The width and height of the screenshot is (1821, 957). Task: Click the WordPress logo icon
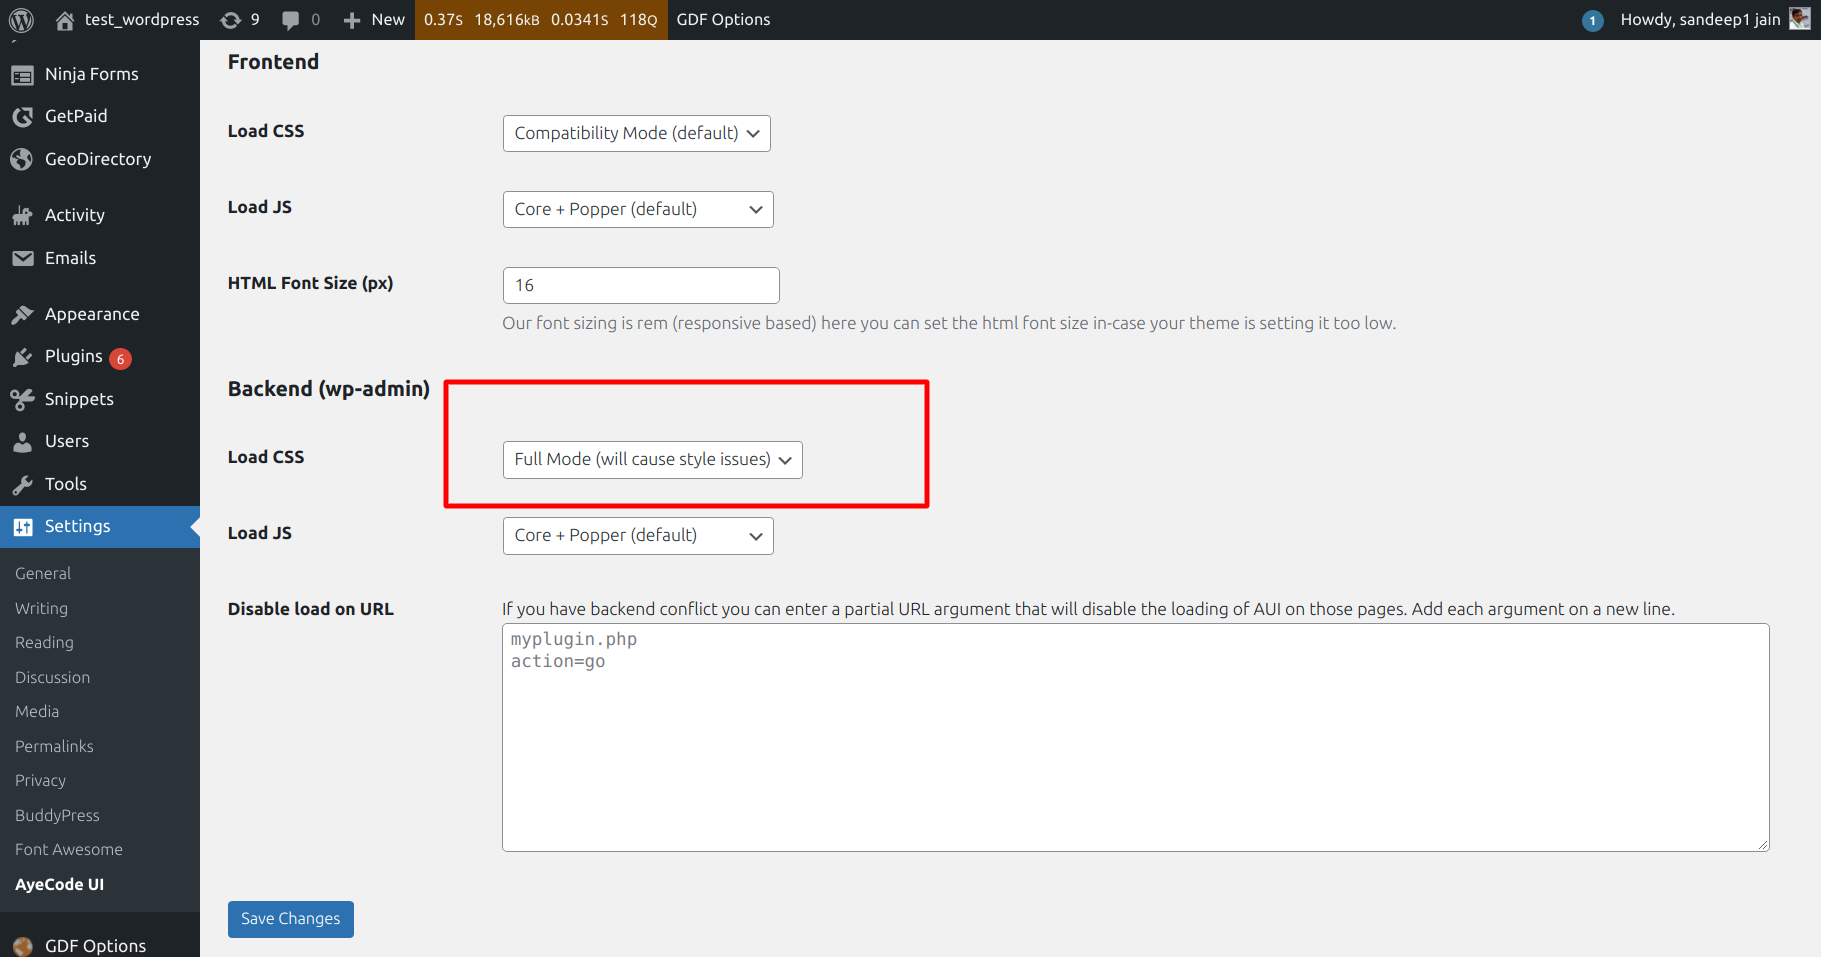click(x=21, y=20)
